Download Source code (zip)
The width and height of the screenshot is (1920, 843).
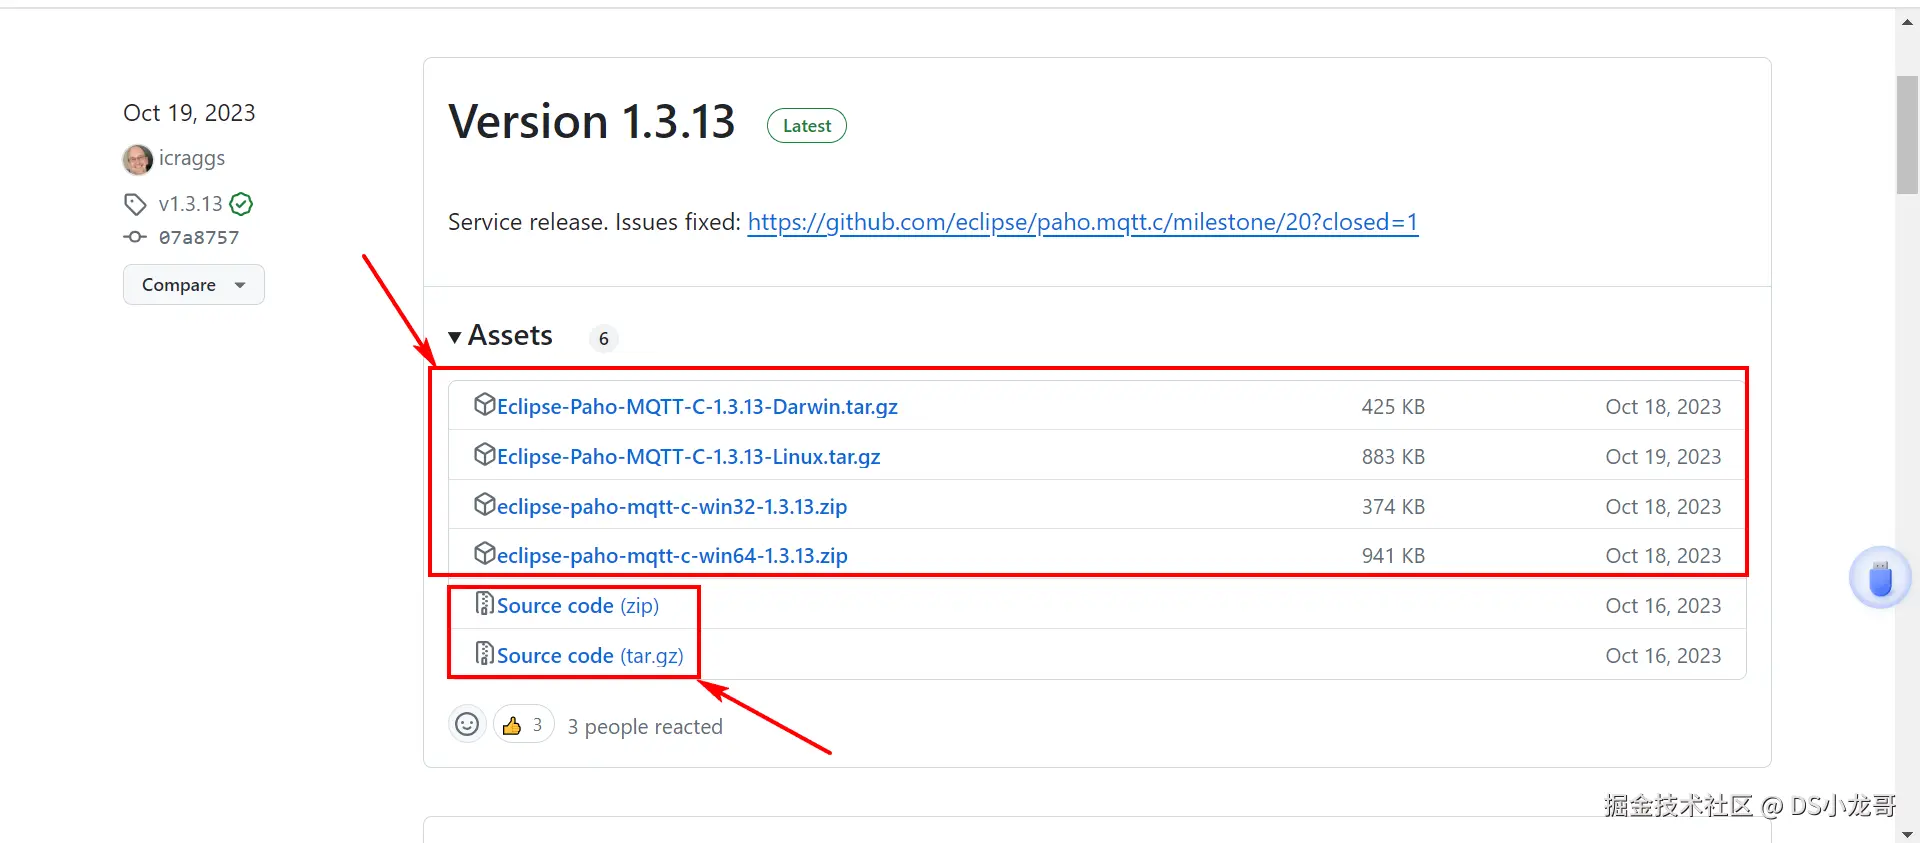[x=578, y=606]
